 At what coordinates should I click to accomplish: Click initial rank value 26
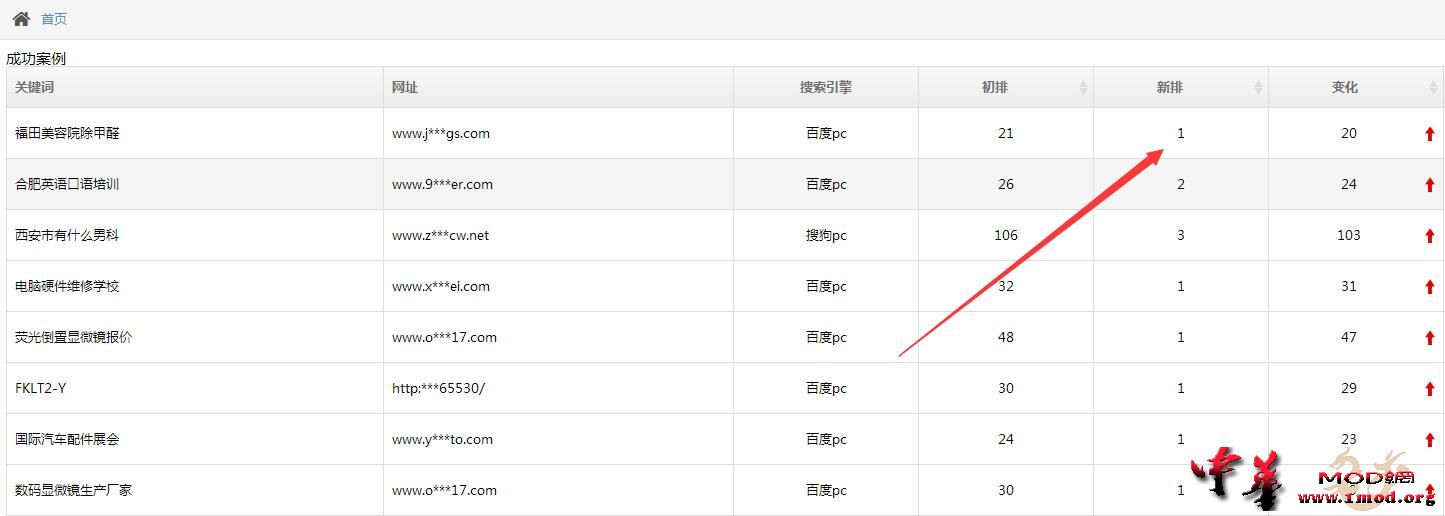1006,184
